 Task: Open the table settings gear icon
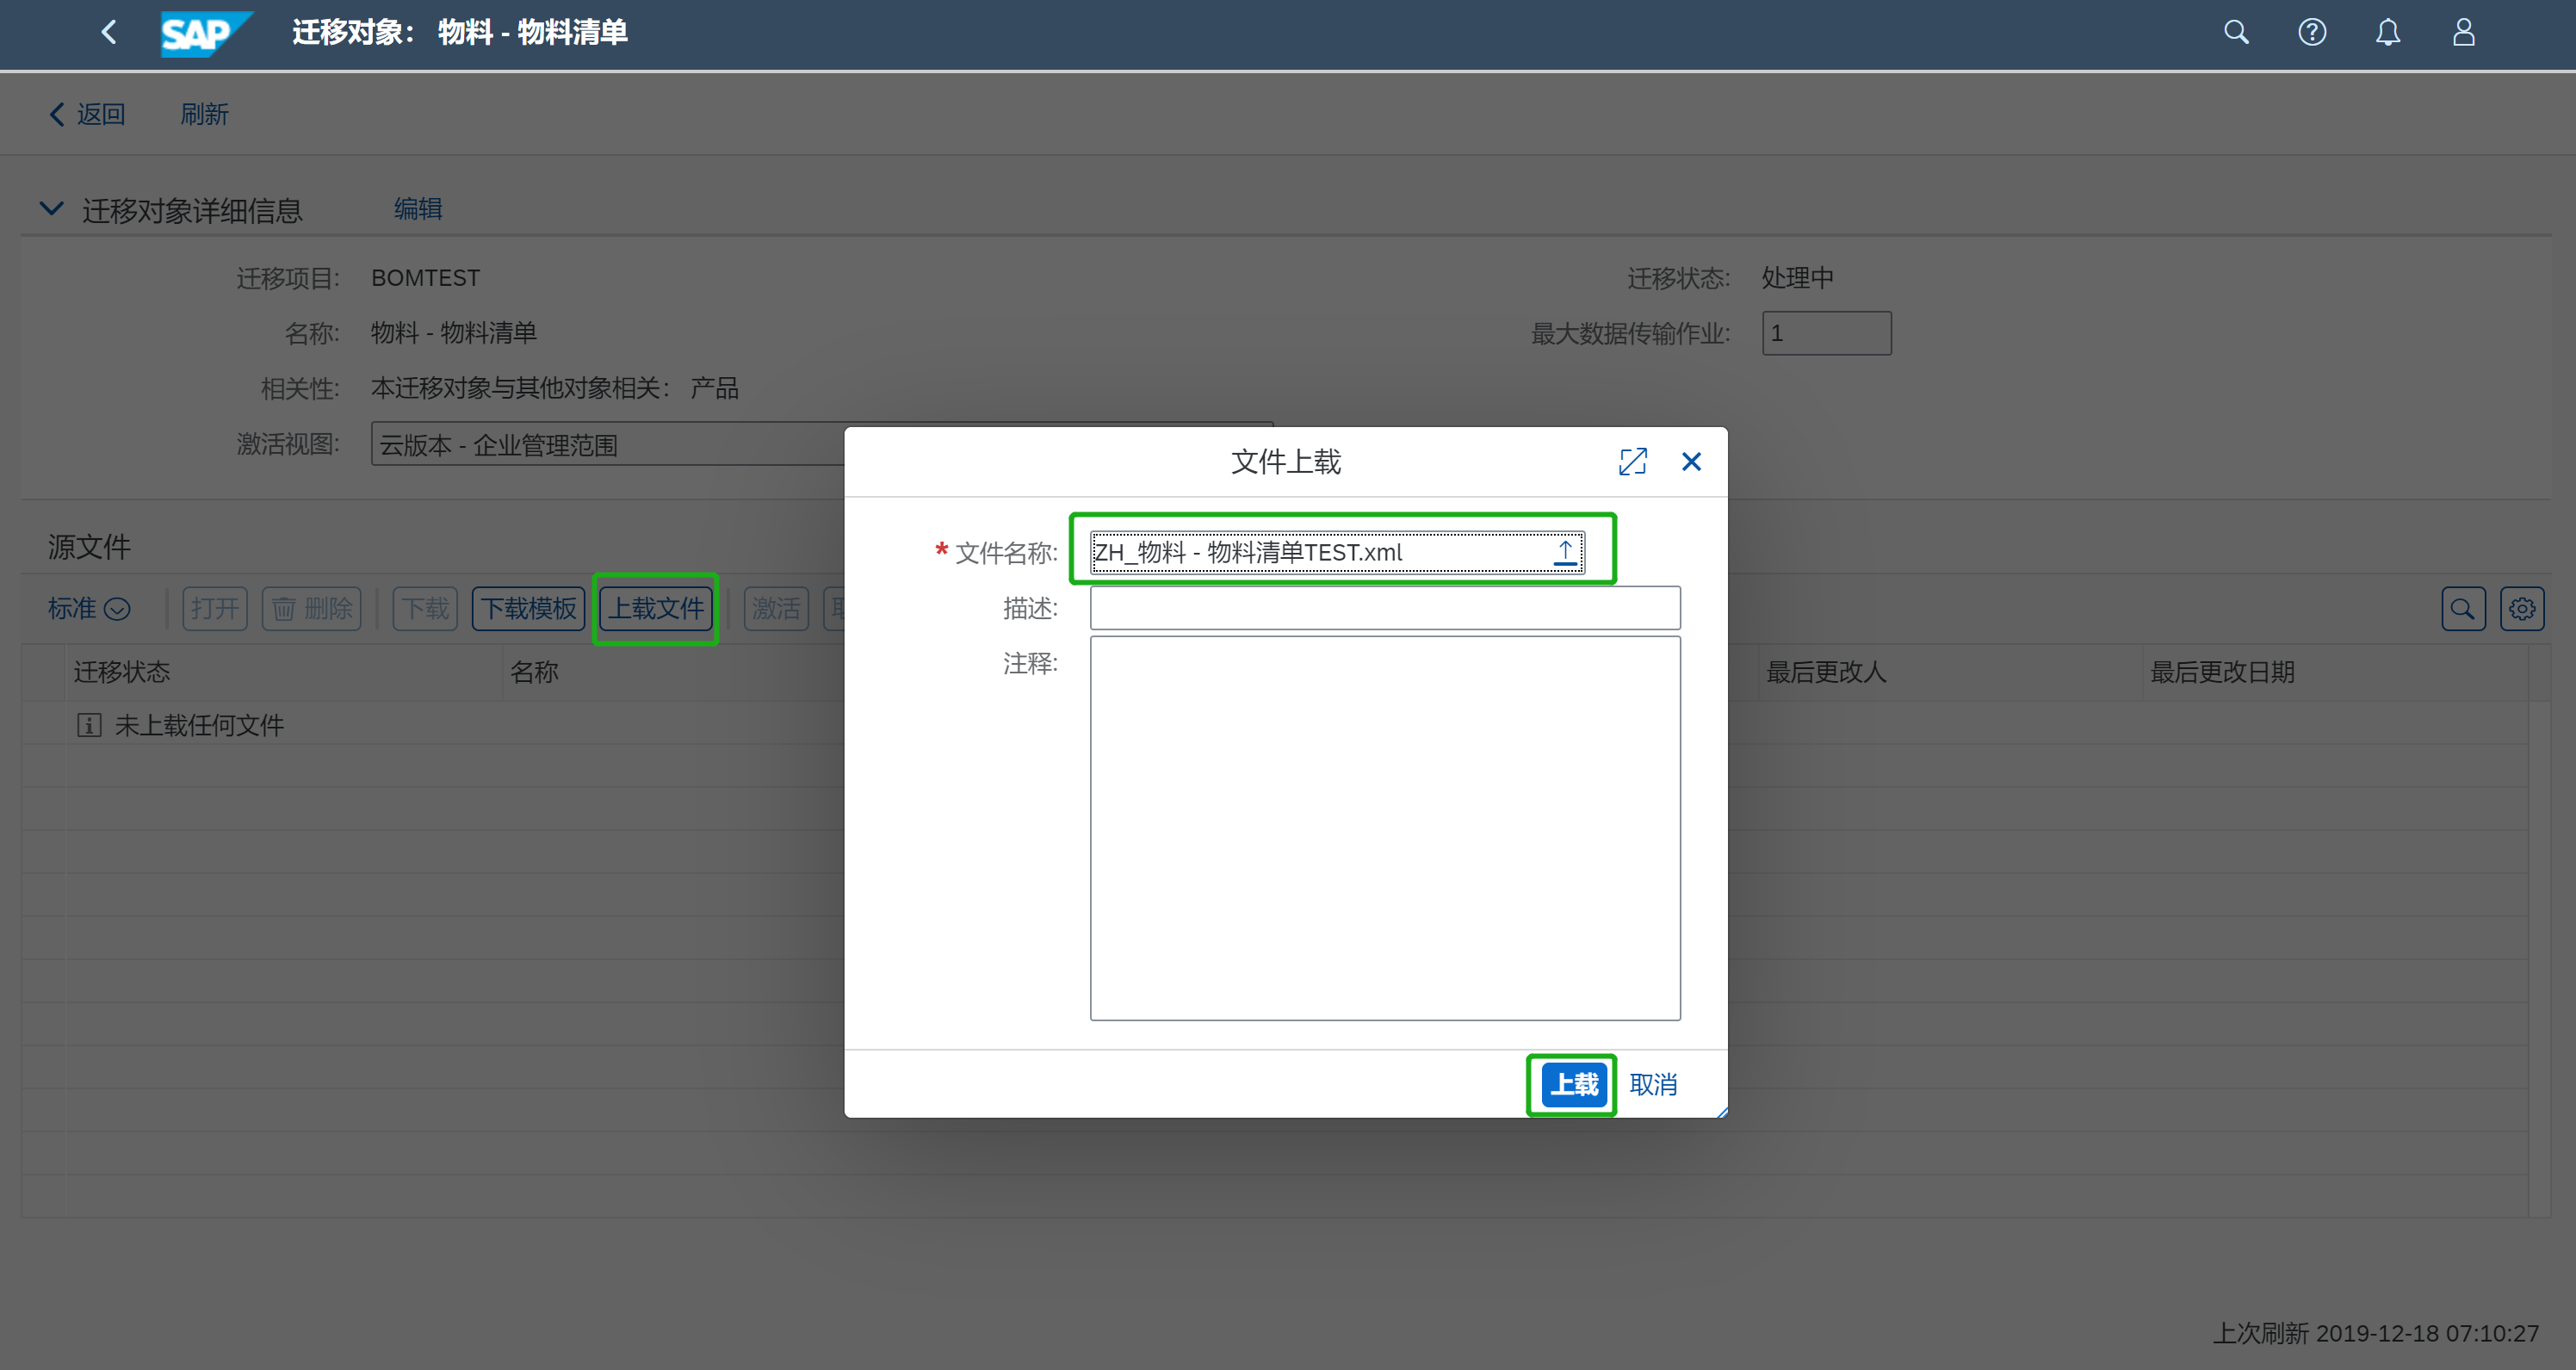point(2522,608)
